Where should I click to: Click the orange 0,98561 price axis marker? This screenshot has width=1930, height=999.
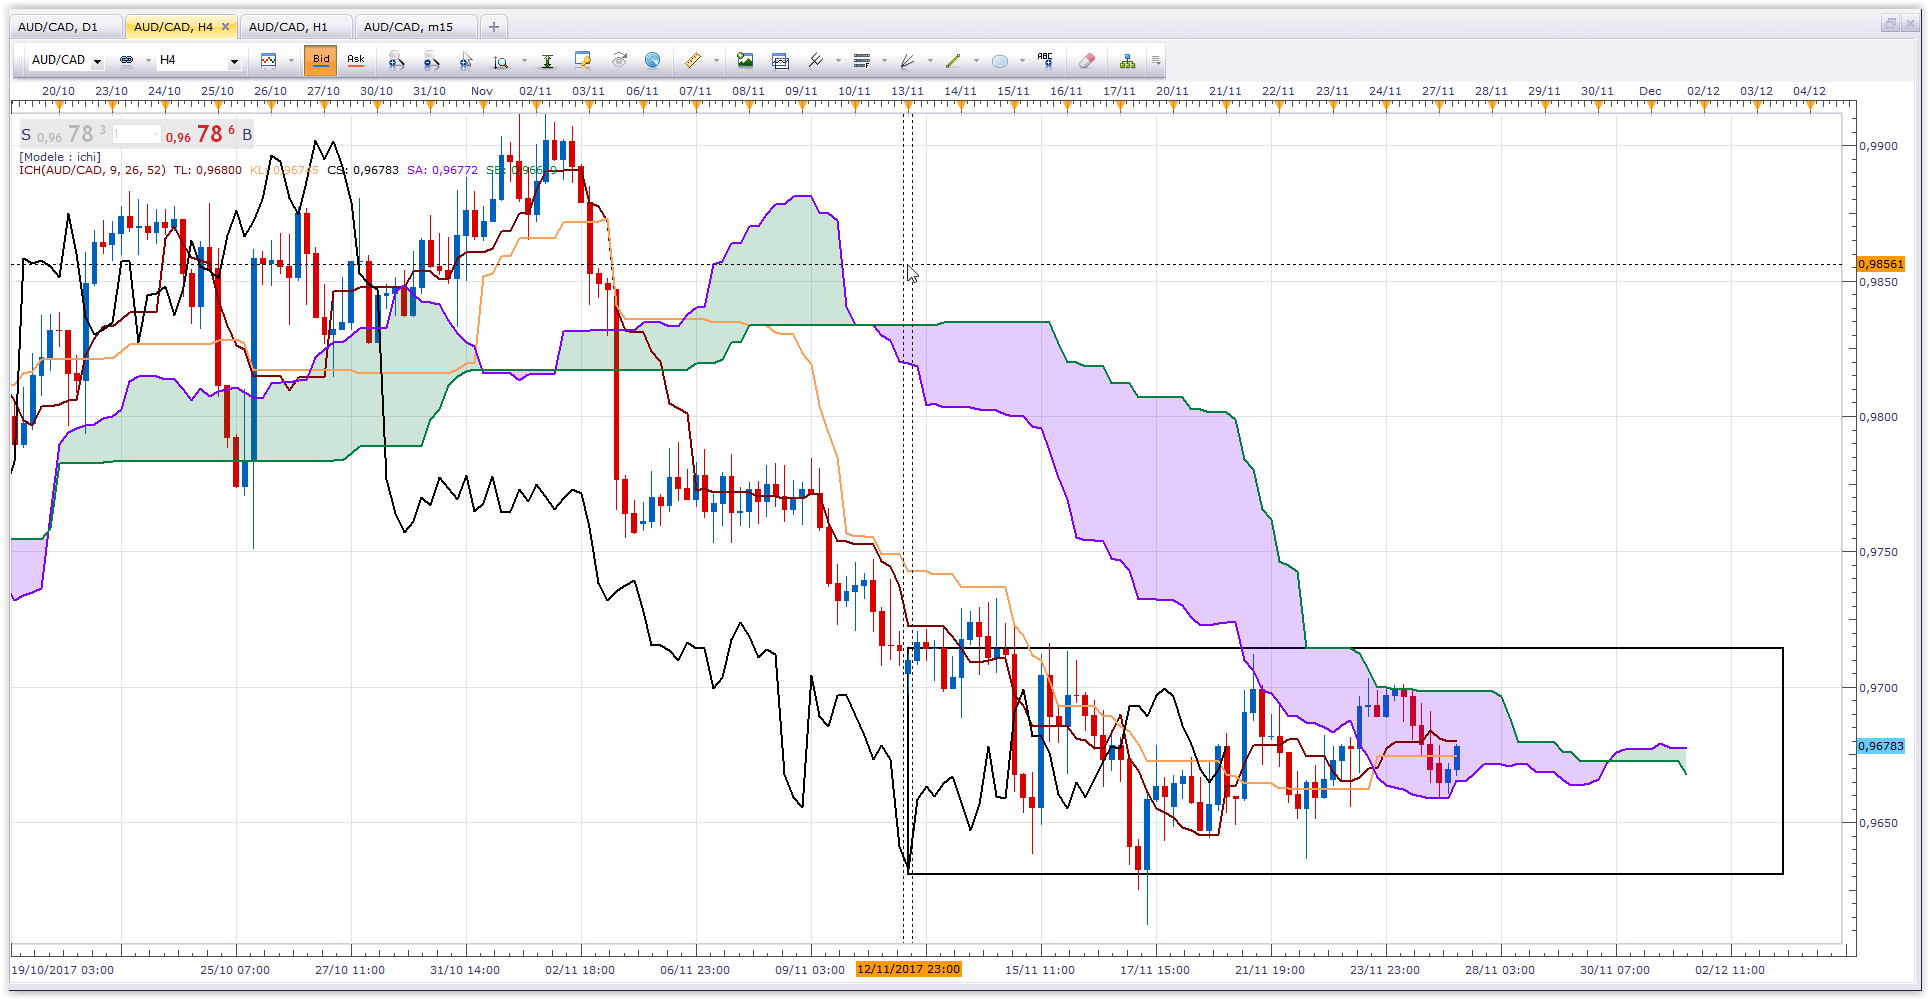1881,264
